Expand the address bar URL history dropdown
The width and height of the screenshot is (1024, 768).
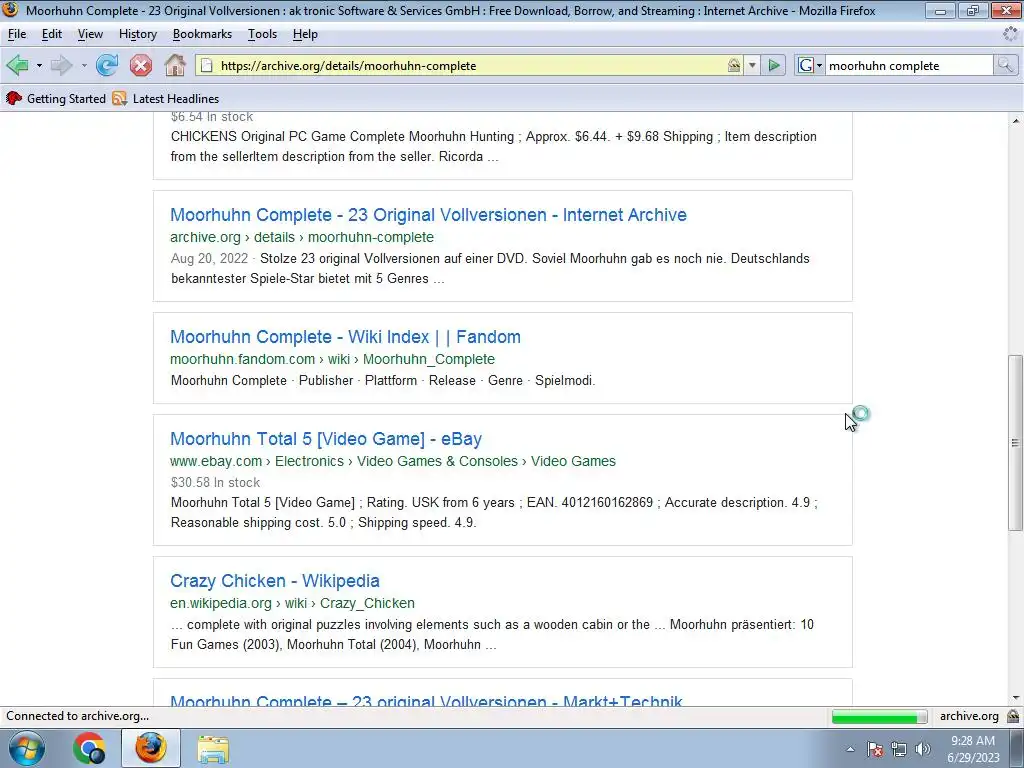(752, 65)
